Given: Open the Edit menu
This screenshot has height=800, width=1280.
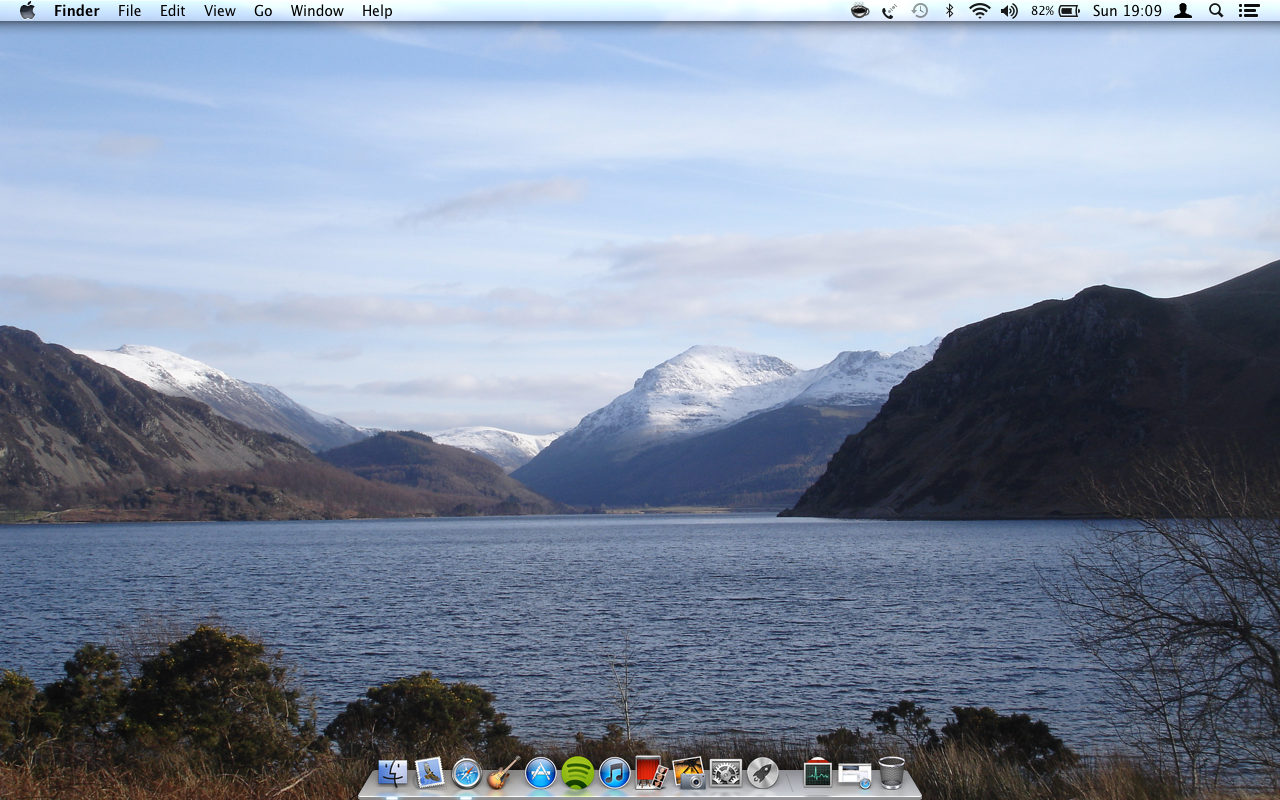Looking at the screenshot, I should pos(173,11).
